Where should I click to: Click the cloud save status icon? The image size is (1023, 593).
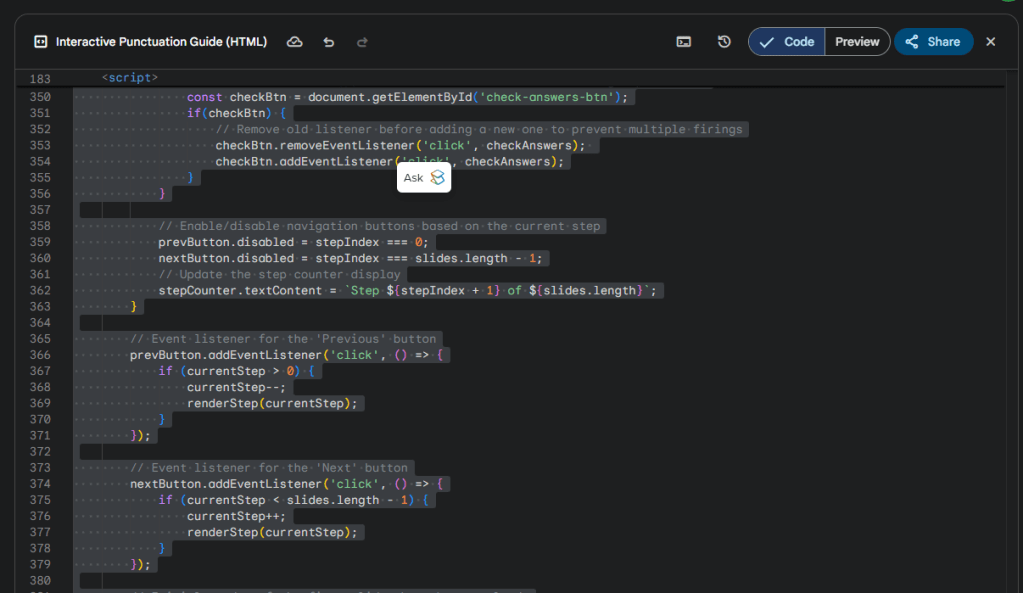(295, 42)
